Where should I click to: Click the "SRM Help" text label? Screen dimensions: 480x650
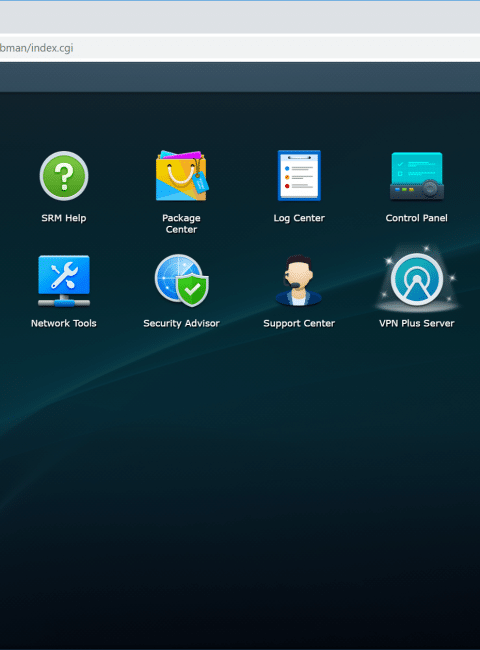[64, 218]
